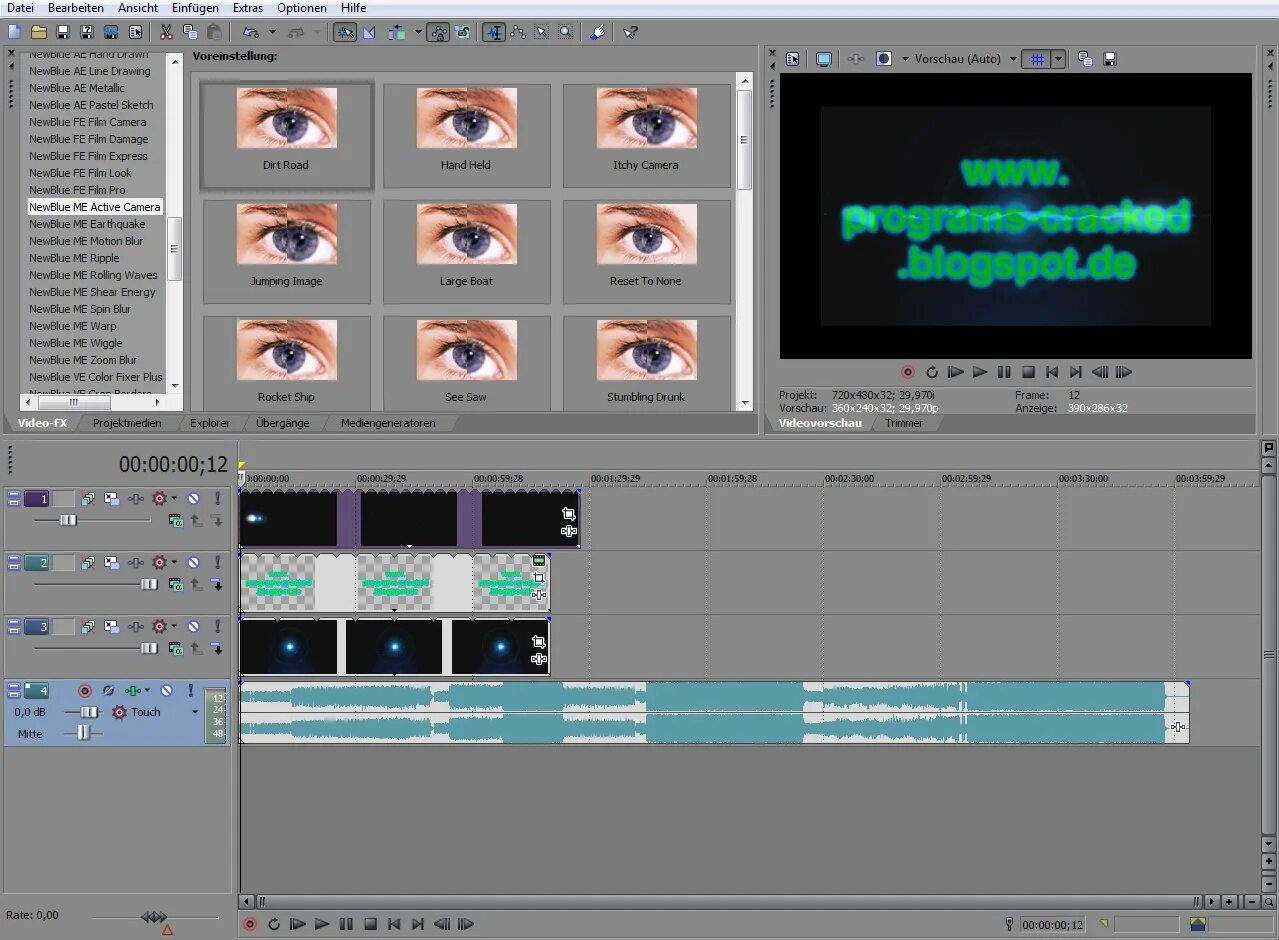Click the automation settings gear on track 3
This screenshot has width=1279, height=940.
[x=158, y=627]
